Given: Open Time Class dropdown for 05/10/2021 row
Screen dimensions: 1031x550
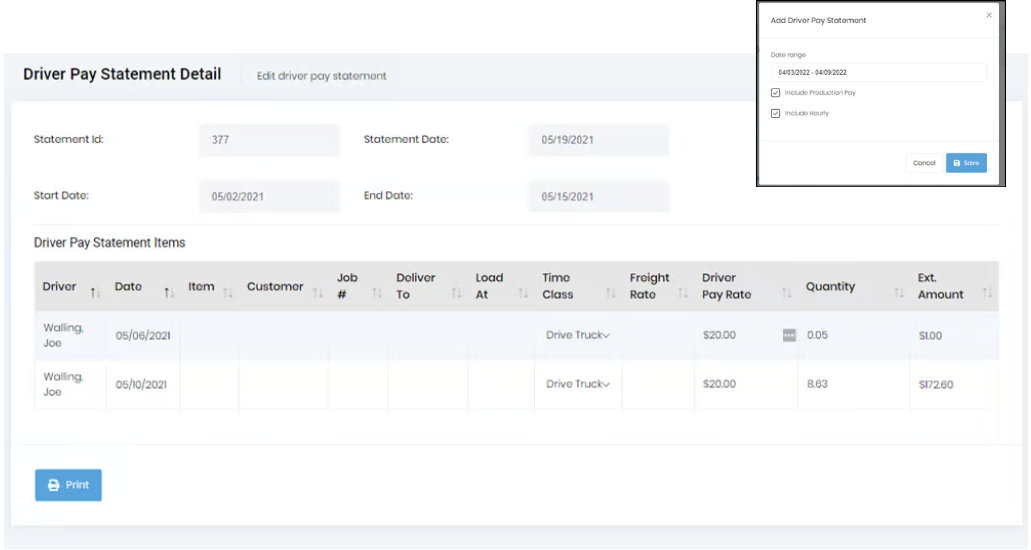Looking at the screenshot, I should click(x=577, y=384).
